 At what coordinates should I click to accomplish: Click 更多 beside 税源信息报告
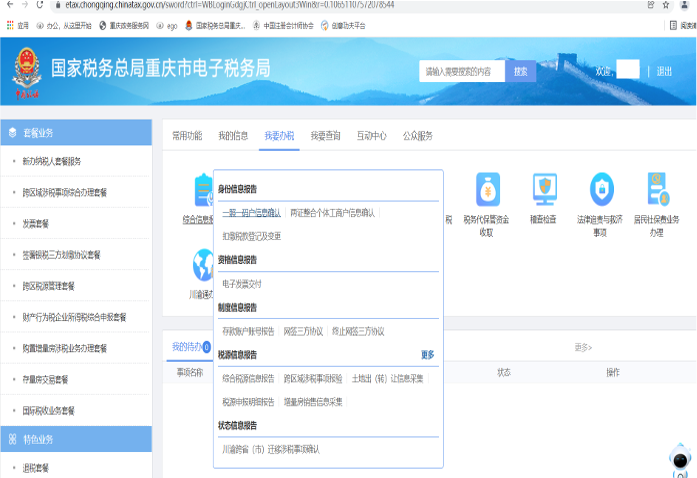pyautogui.click(x=428, y=354)
